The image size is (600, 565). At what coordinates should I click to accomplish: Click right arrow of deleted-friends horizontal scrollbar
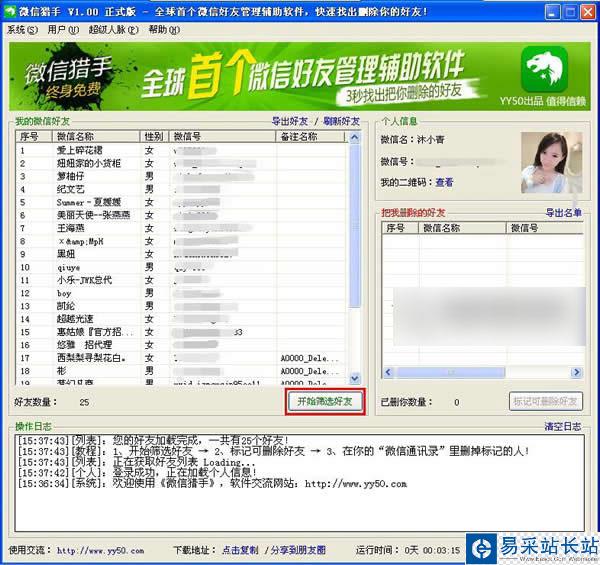point(576,372)
